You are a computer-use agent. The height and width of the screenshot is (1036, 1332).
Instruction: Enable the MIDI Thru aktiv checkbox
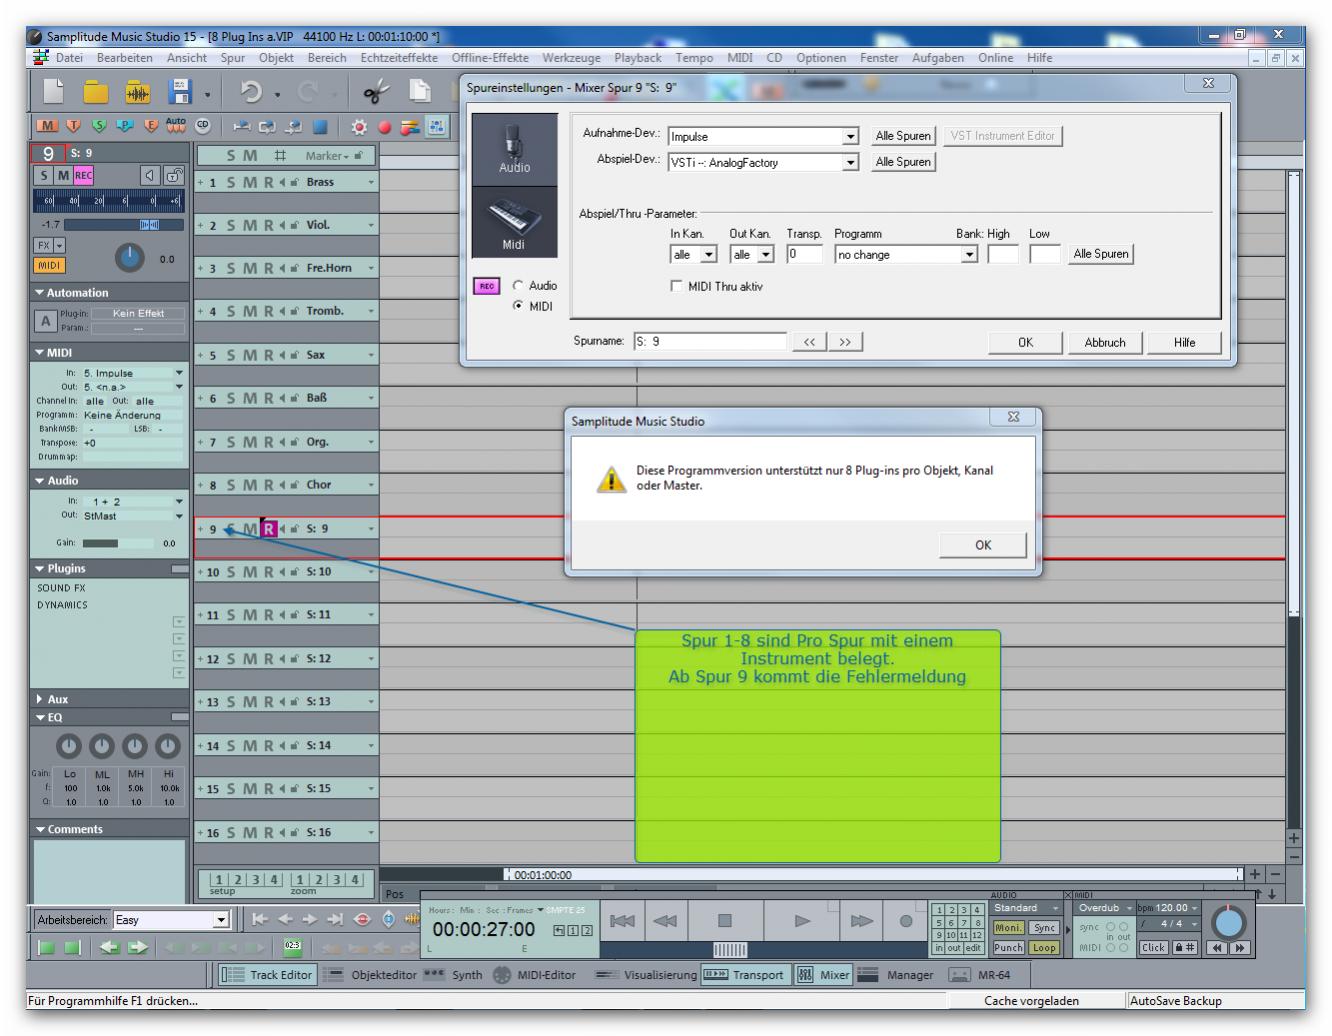coord(676,286)
